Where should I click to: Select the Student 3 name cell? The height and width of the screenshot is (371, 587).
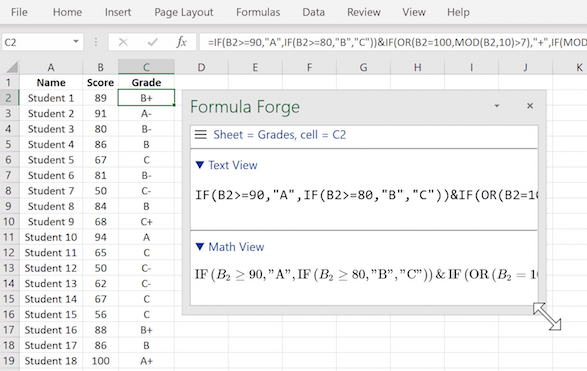51,129
